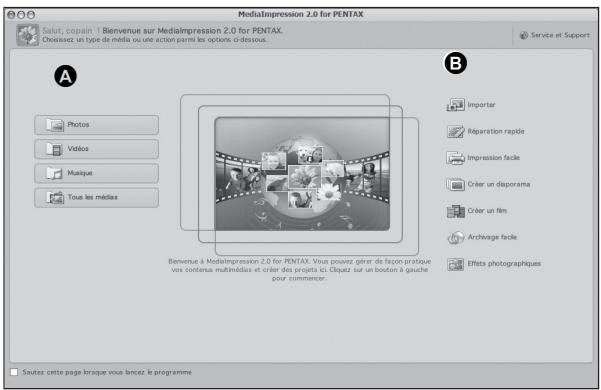Screen dimensions: 601x390
Task: Click the Créer un film icon
Action: click(x=455, y=211)
